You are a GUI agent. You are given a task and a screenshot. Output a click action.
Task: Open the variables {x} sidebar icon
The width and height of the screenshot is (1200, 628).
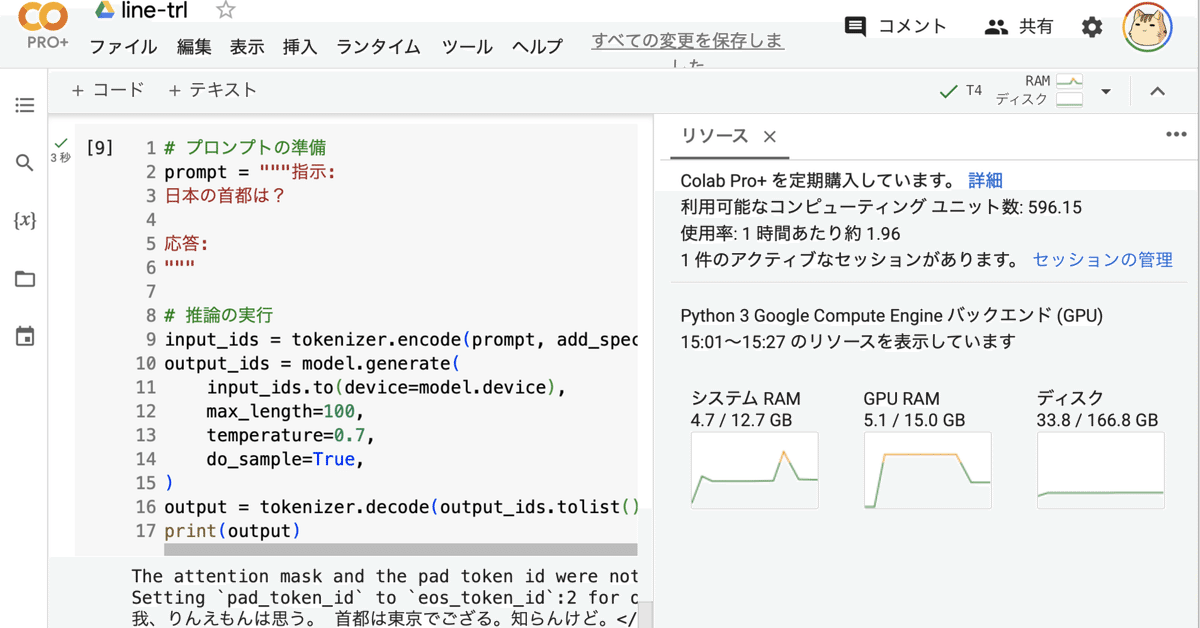point(25,220)
